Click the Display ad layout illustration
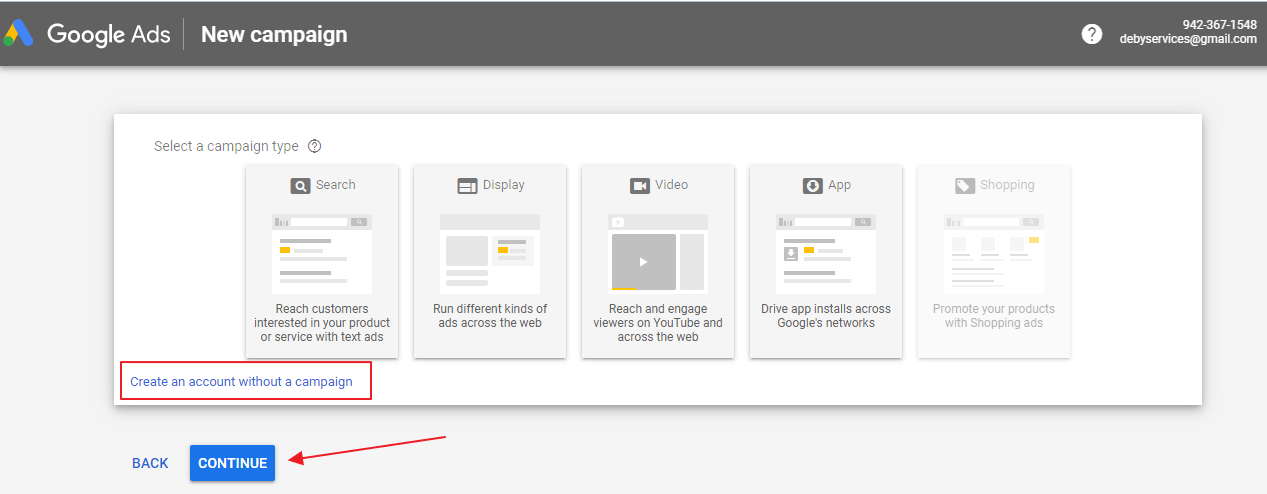Viewport: 1267px width, 494px height. [x=490, y=253]
